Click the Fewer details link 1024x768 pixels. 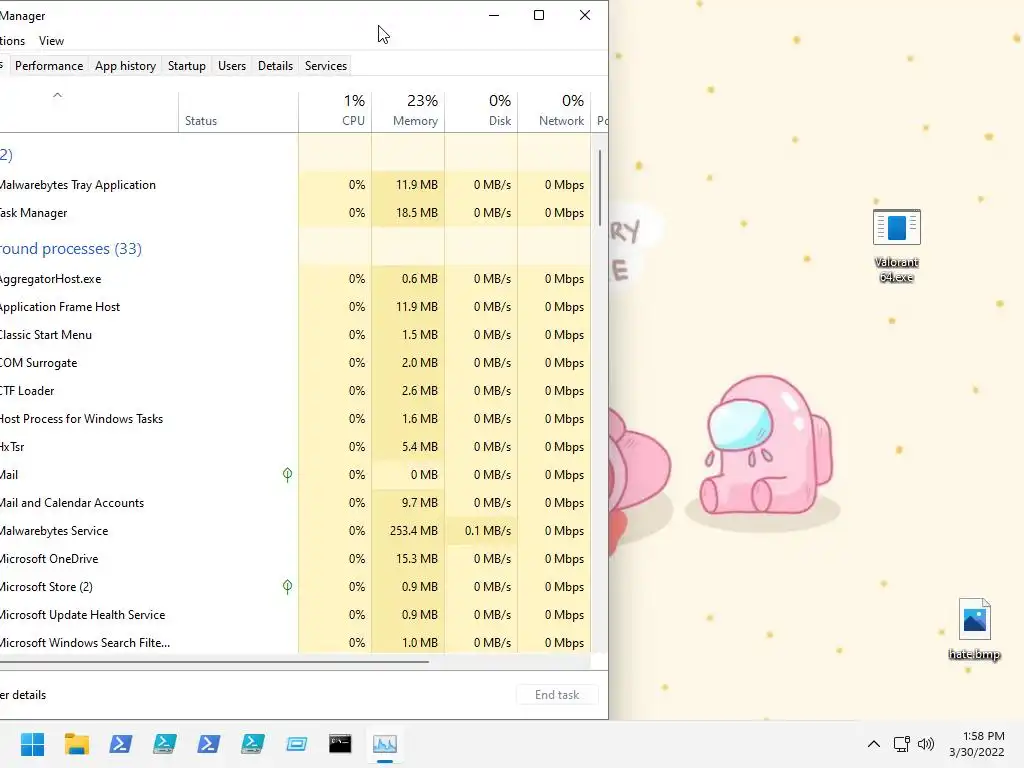(x=23, y=695)
